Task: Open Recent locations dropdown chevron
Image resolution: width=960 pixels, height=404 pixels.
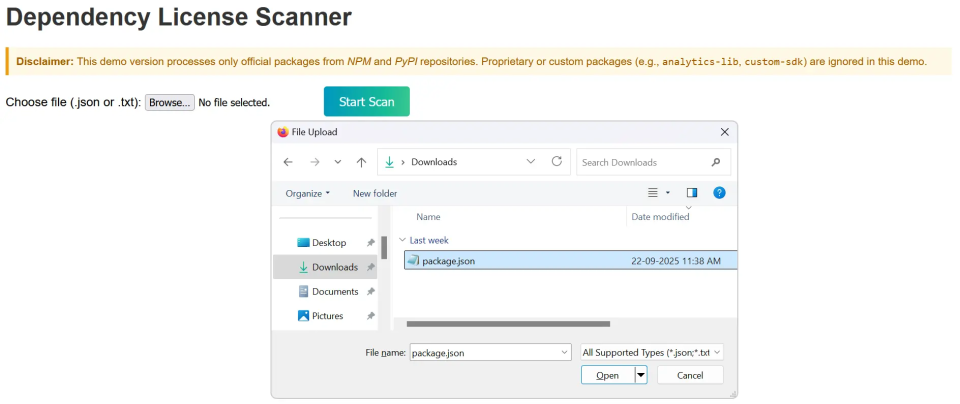Action: [x=338, y=162]
